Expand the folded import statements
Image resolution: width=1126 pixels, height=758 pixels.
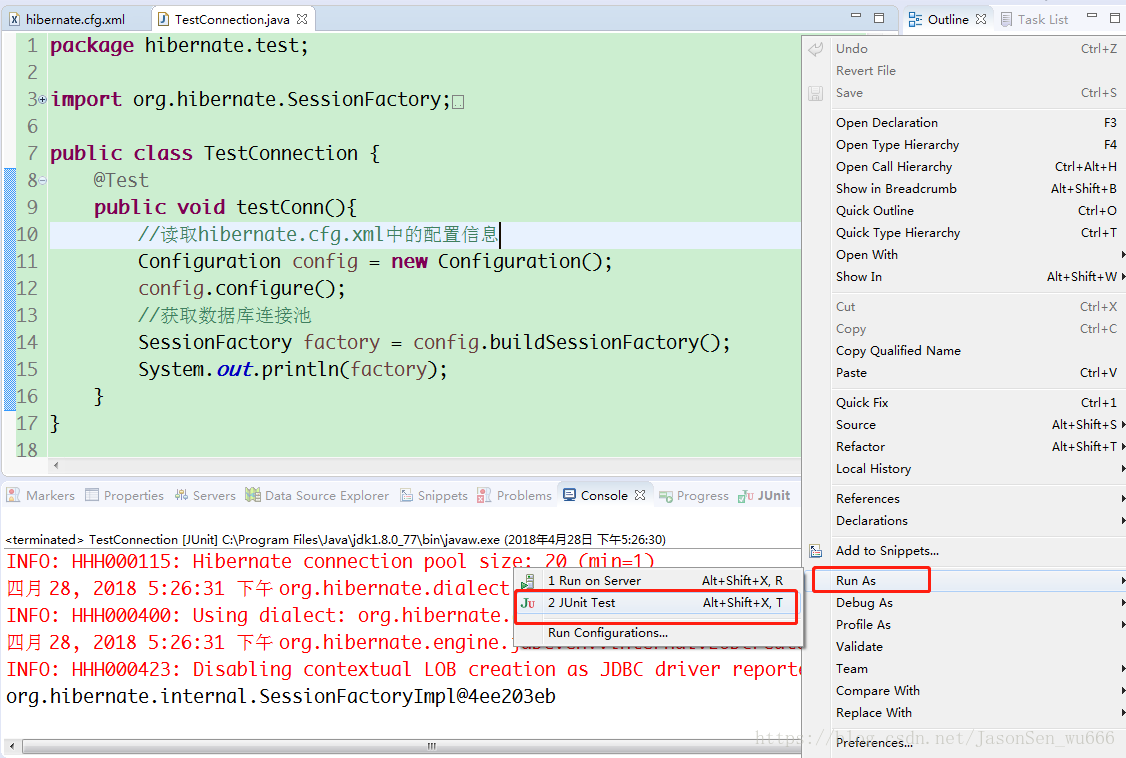coord(42,100)
